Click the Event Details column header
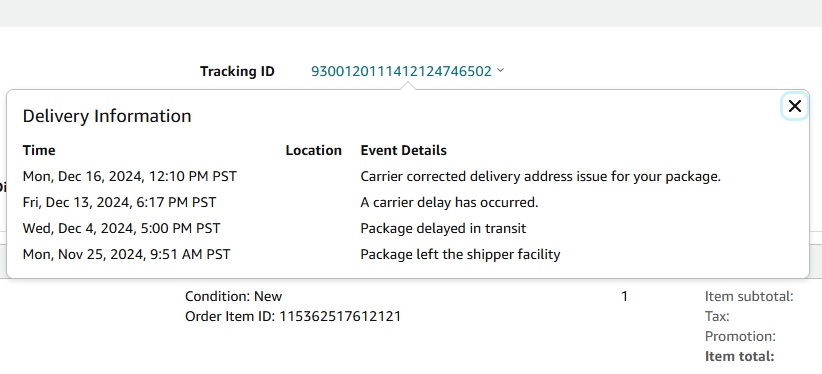 404,151
